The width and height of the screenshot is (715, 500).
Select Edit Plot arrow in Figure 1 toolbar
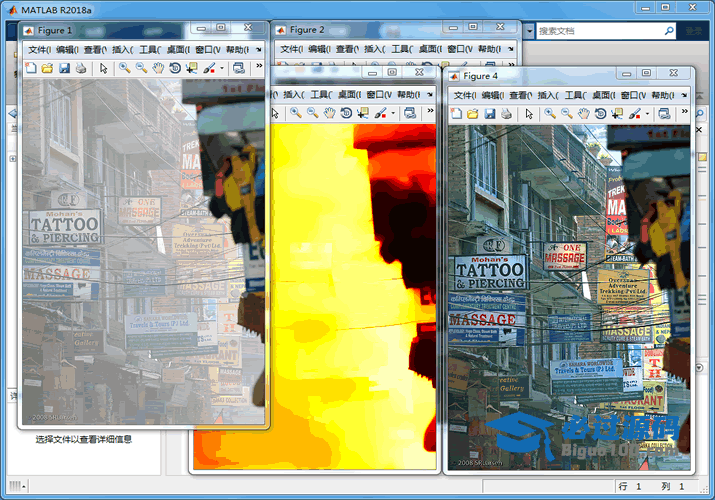point(104,68)
